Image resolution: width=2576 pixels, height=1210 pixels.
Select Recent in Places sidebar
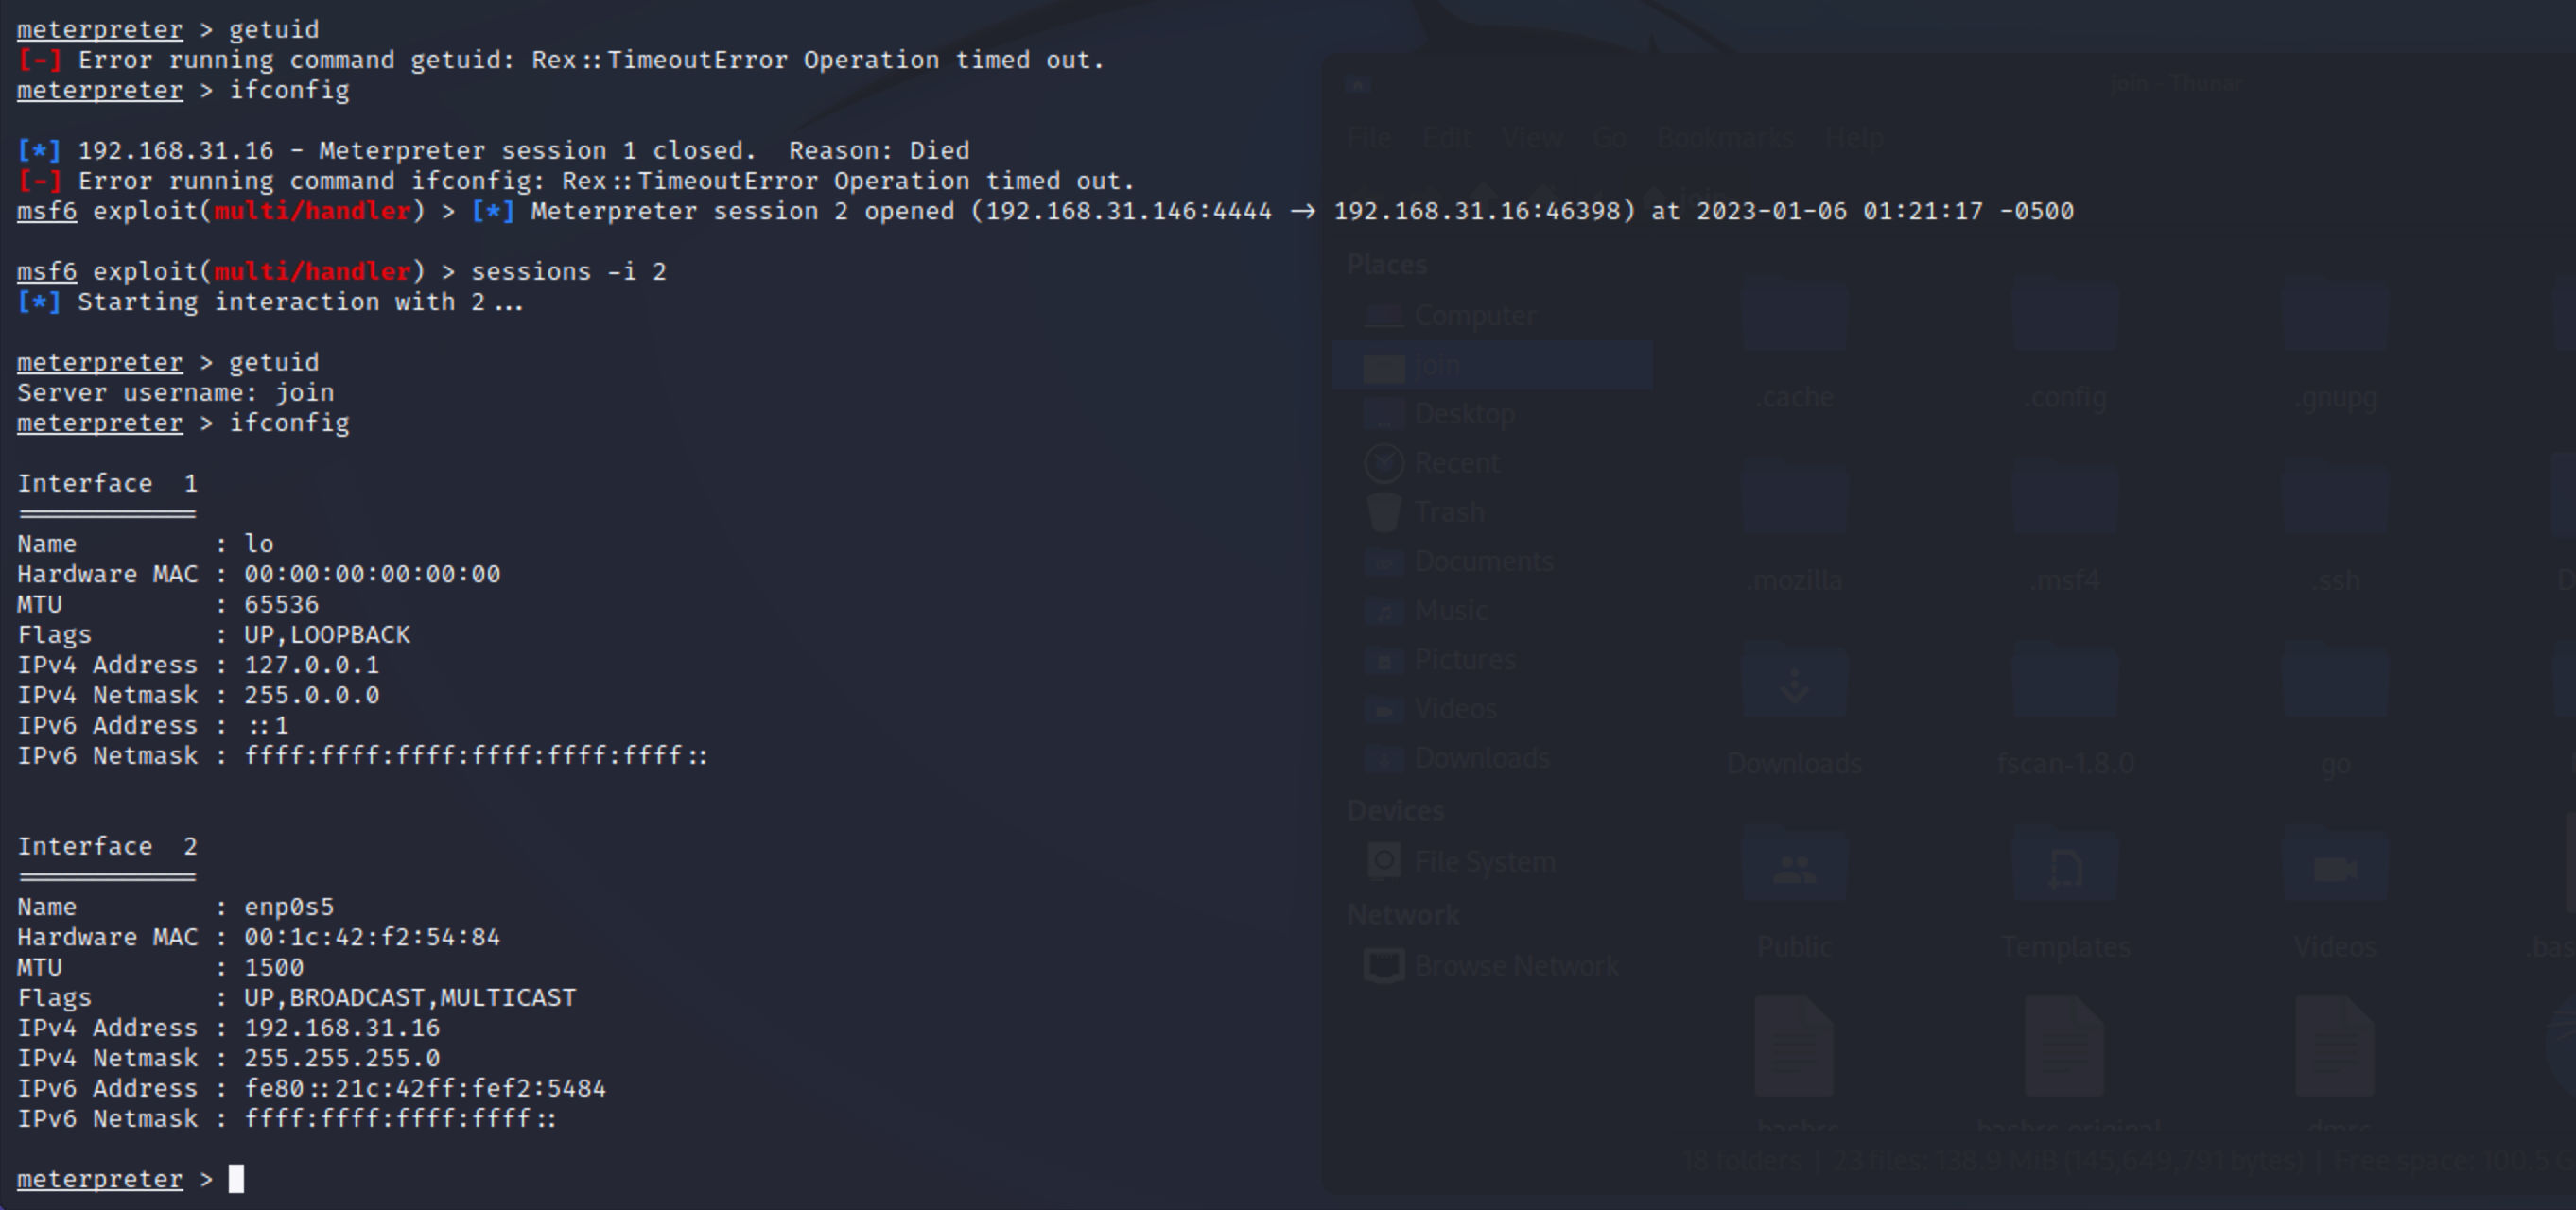click(1455, 463)
